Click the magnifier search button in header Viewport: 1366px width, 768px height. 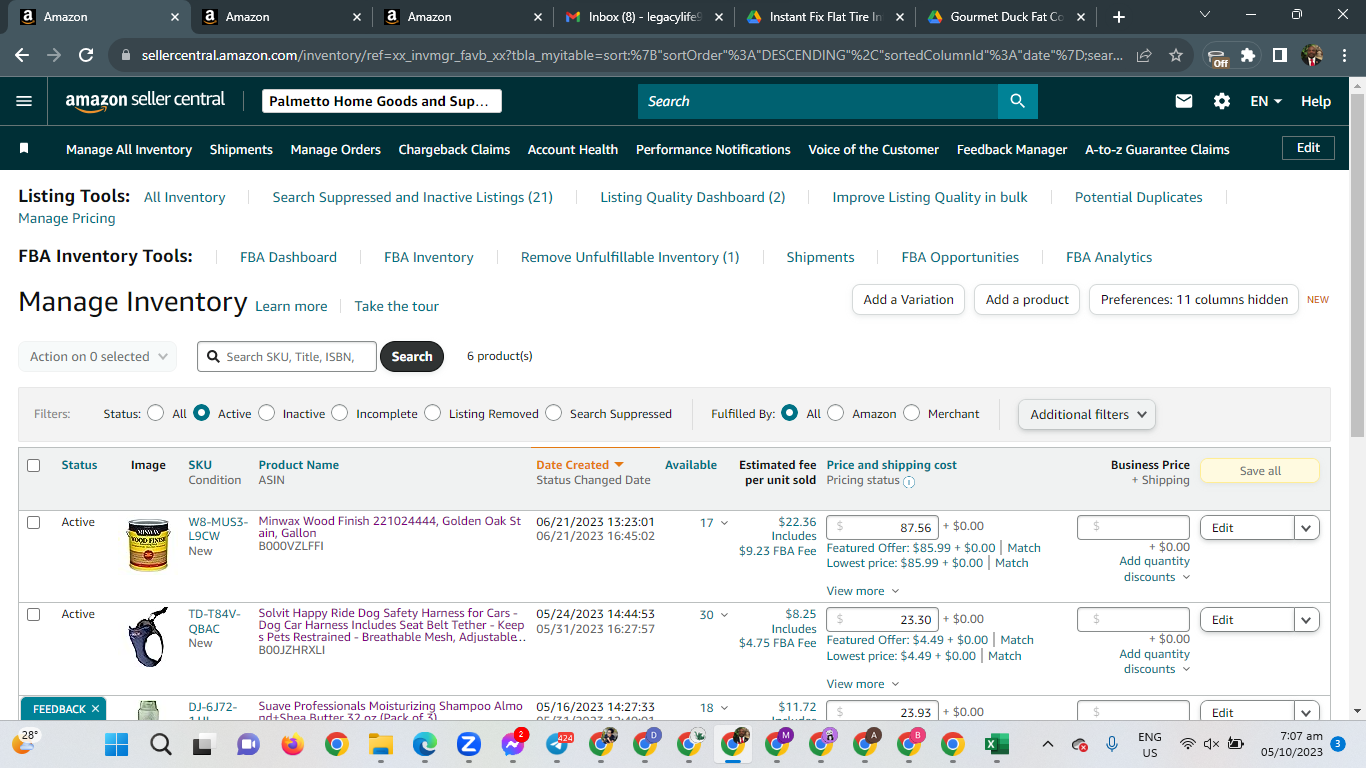coord(1017,101)
